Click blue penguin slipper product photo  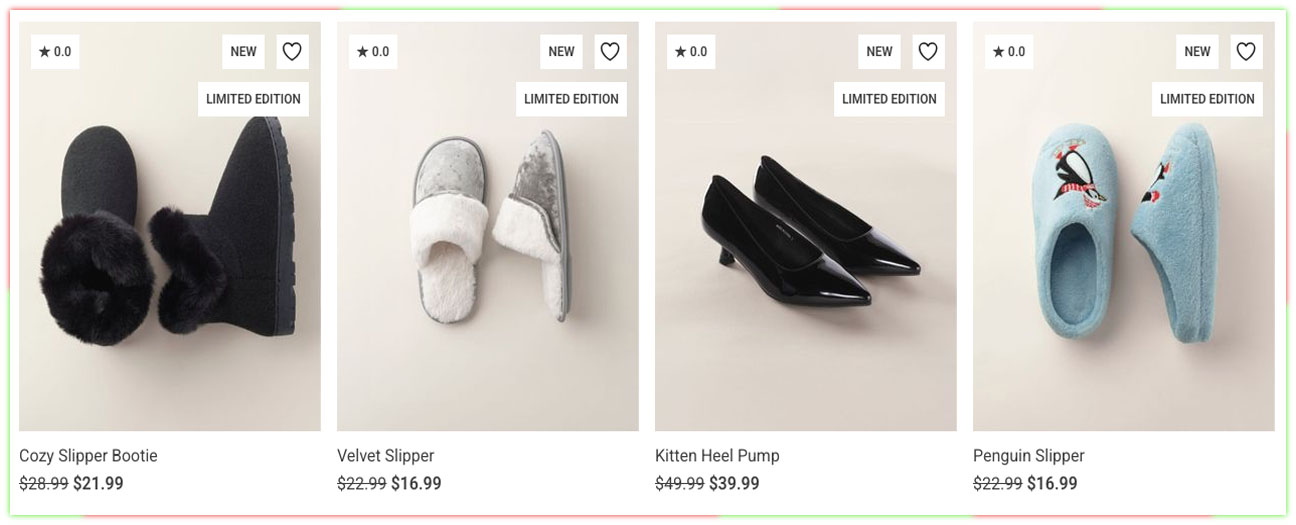coord(1124,240)
